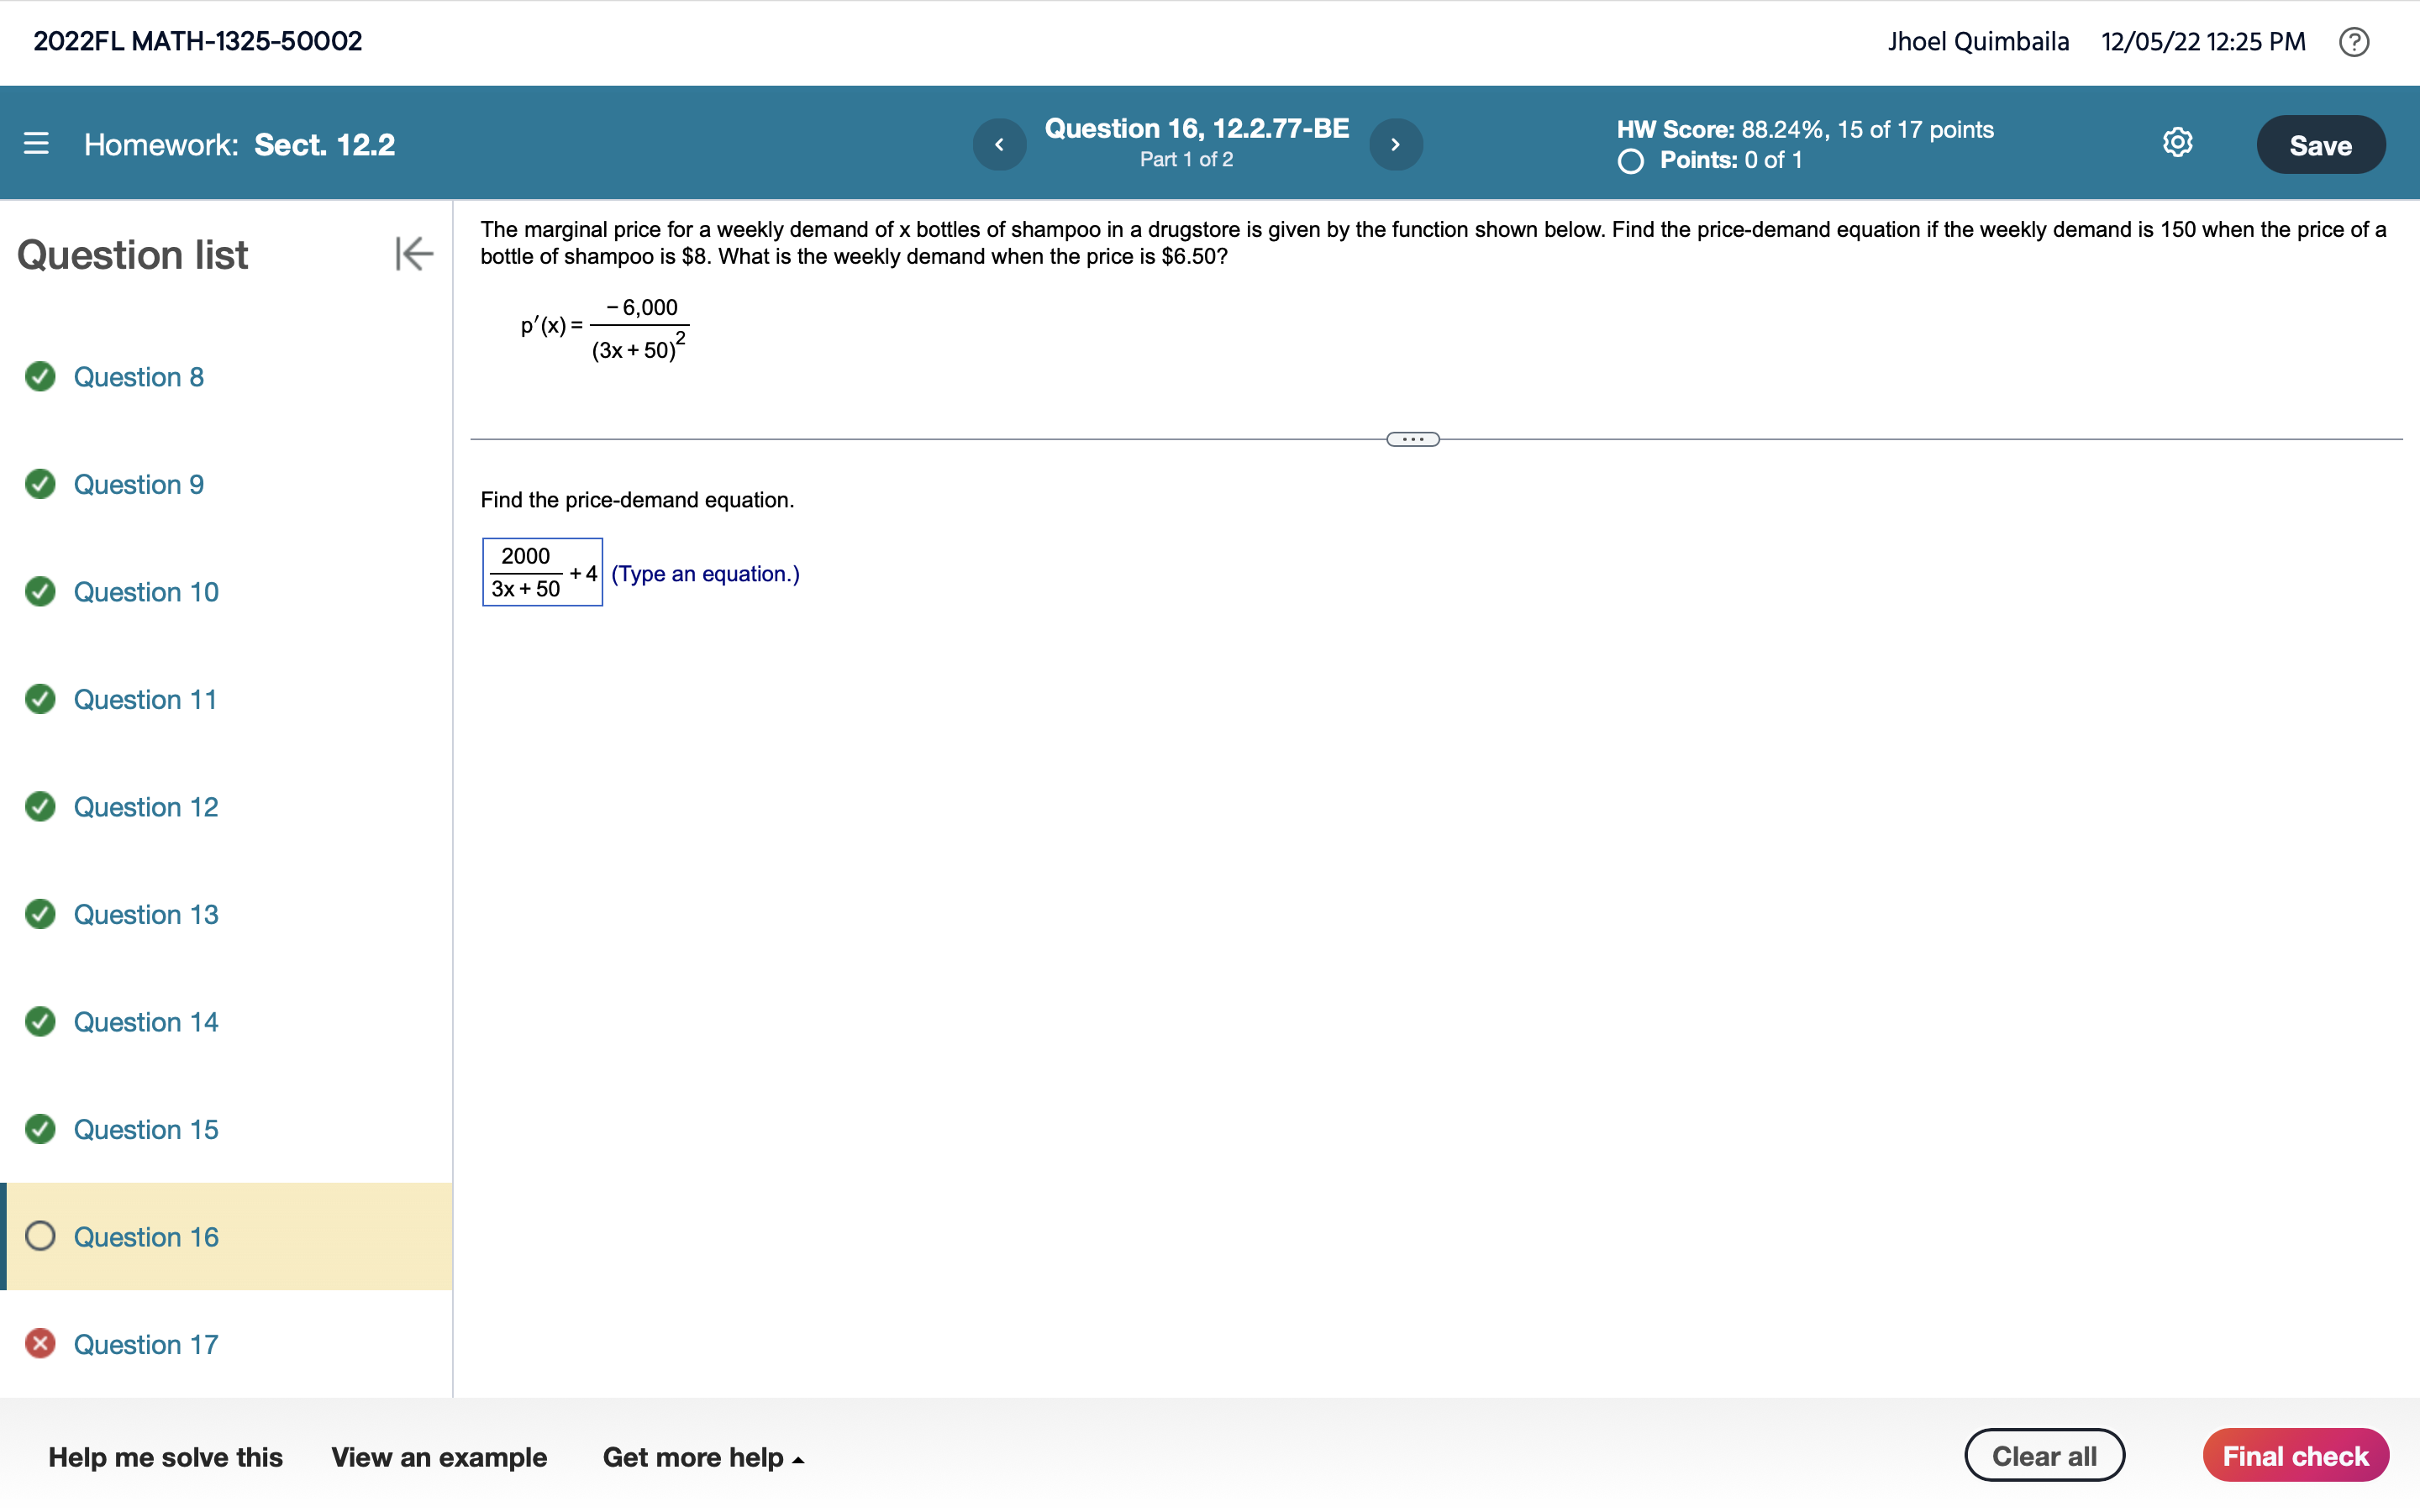This screenshot has width=2420, height=1512.
Task: Open Question 8 in question list
Action: pyautogui.click(x=136, y=376)
